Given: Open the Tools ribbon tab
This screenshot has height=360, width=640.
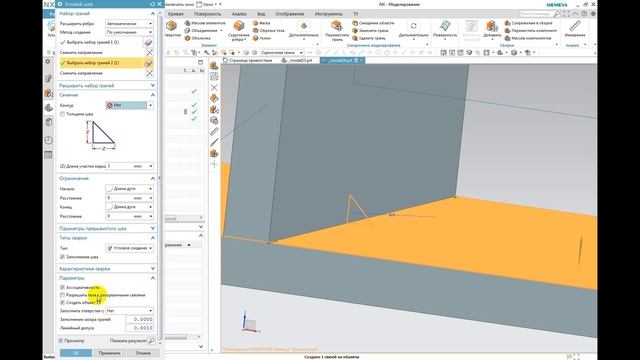Looking at the screenshot, I should (x=329, y=14).
